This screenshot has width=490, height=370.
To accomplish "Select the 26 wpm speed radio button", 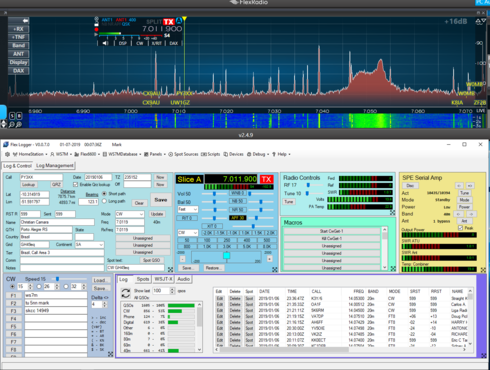I will coord(39,286).
